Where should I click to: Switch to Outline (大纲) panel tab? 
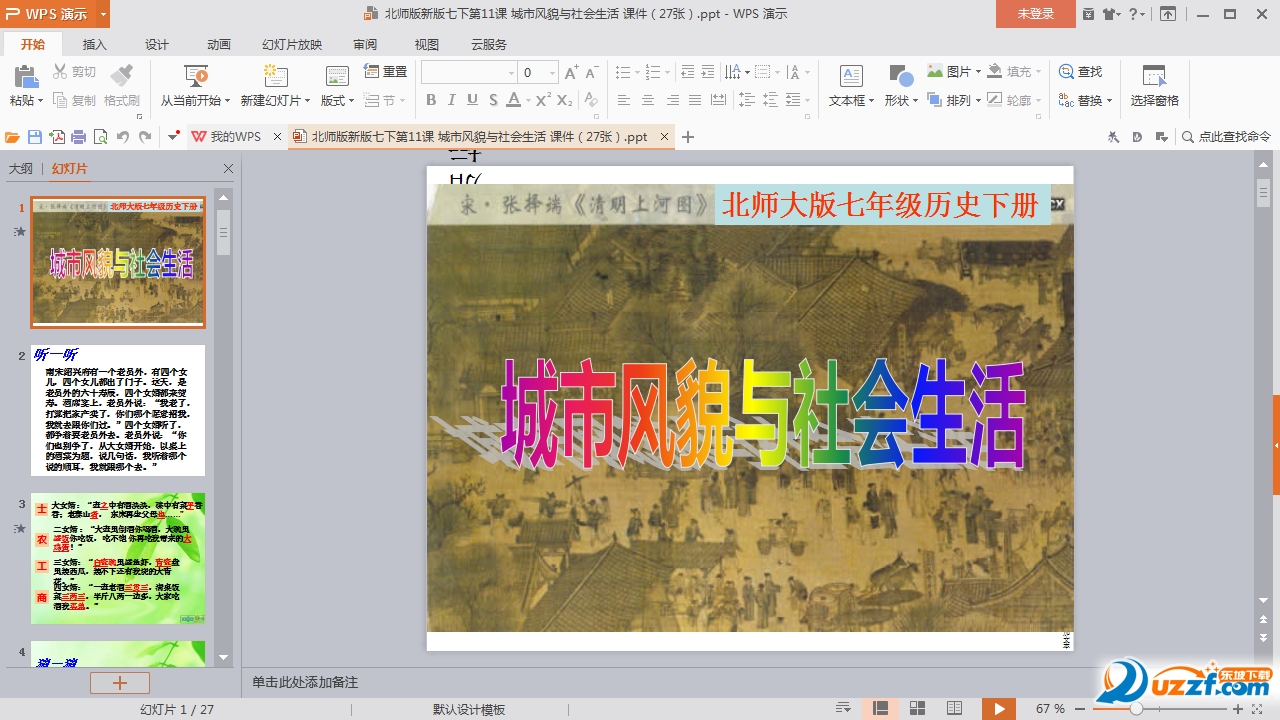click(x=20, y=169)
